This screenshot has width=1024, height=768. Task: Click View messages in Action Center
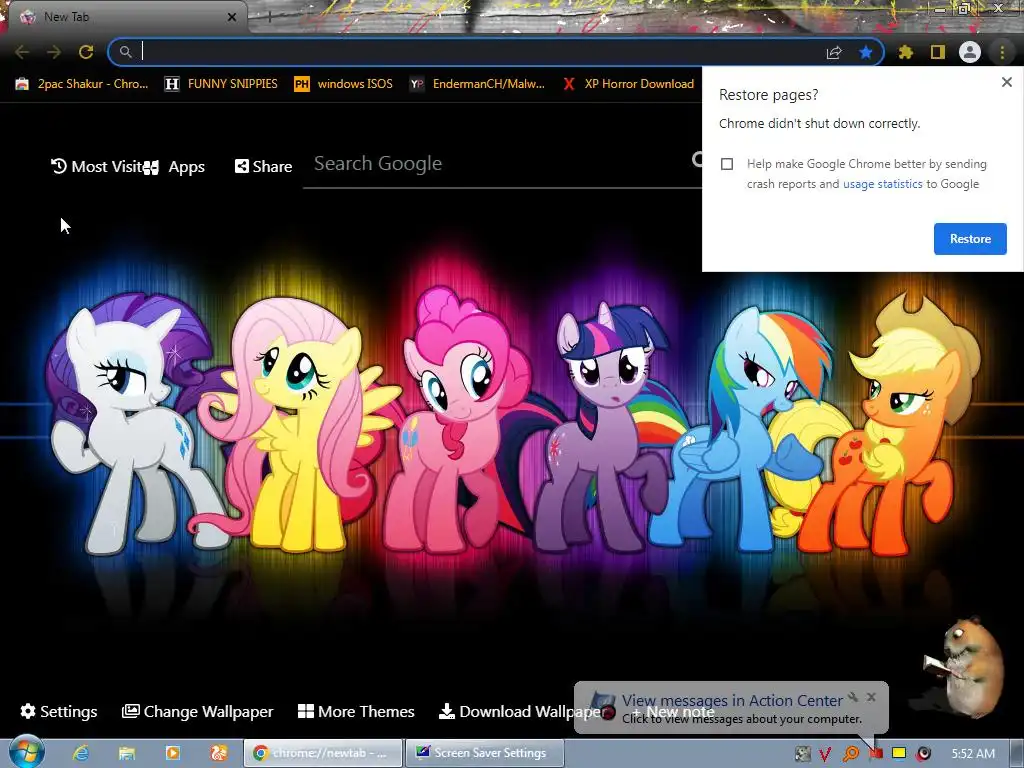(x=732, y=700)
